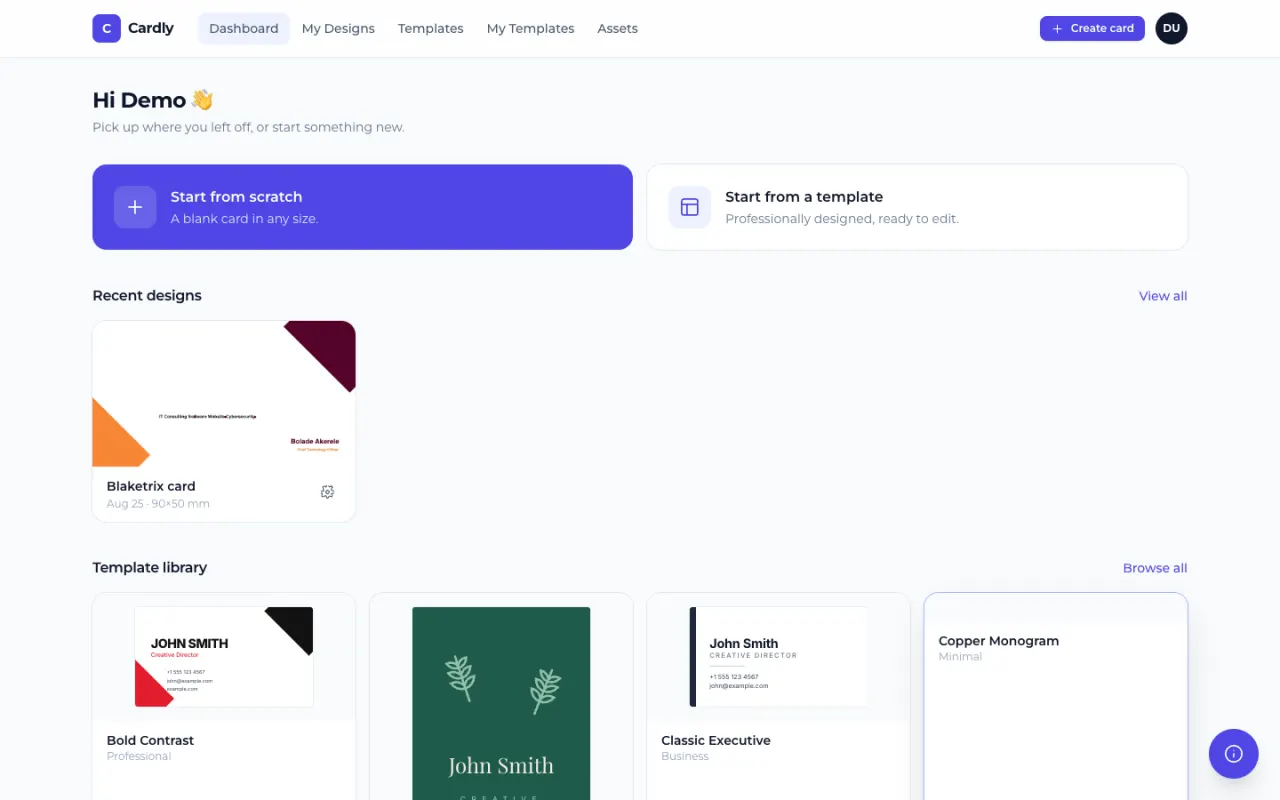Screen dimensions: 1280x800
Task: Click the Create card button
Action: 1092,28
